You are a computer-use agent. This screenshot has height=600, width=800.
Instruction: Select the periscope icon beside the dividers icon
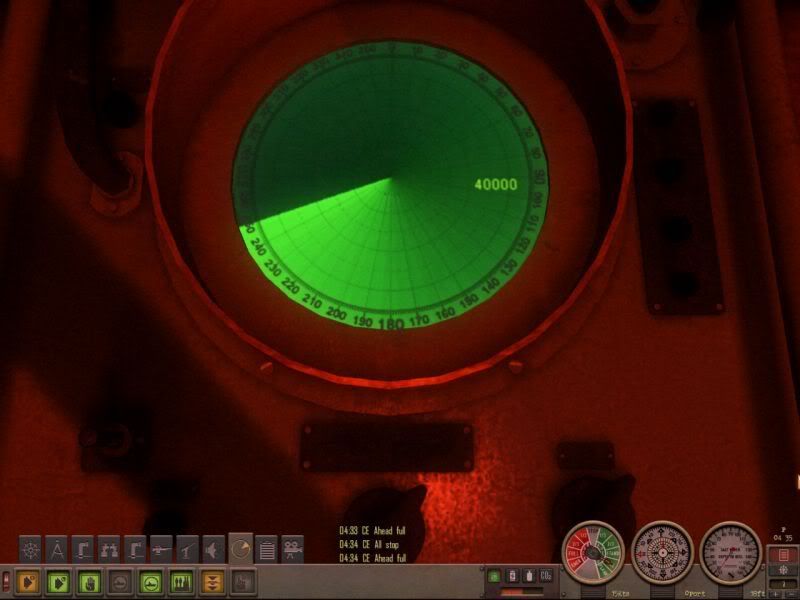[x=83, y=550]
